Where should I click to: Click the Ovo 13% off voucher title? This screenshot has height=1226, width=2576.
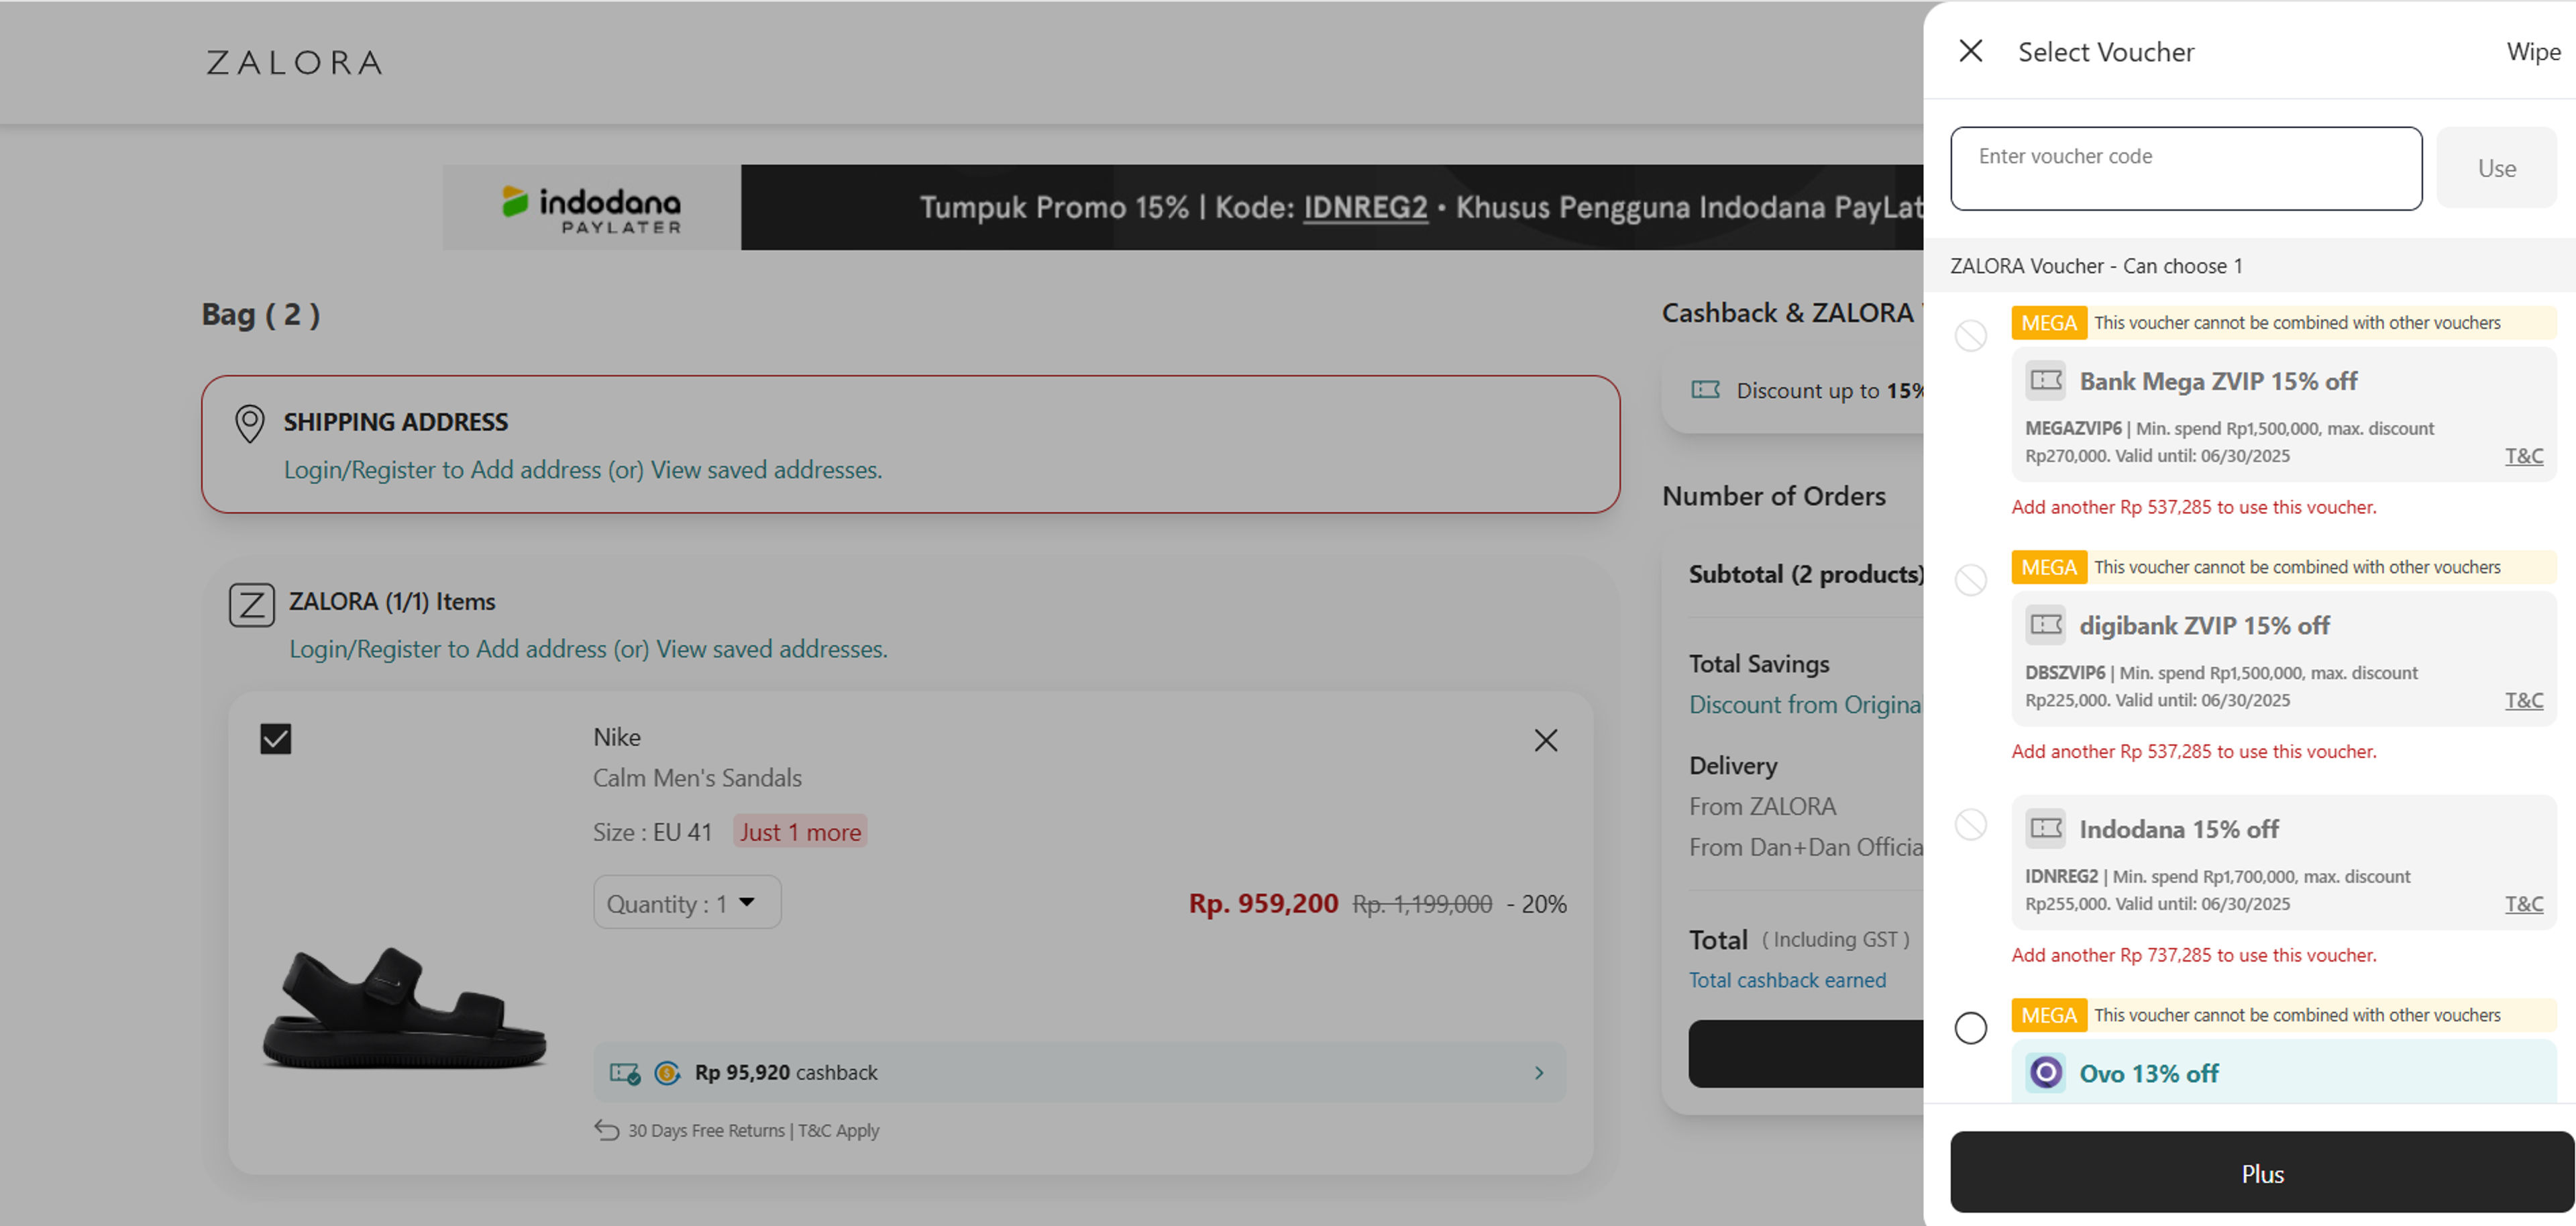pyautogui.click(x=2148, y=1073)
